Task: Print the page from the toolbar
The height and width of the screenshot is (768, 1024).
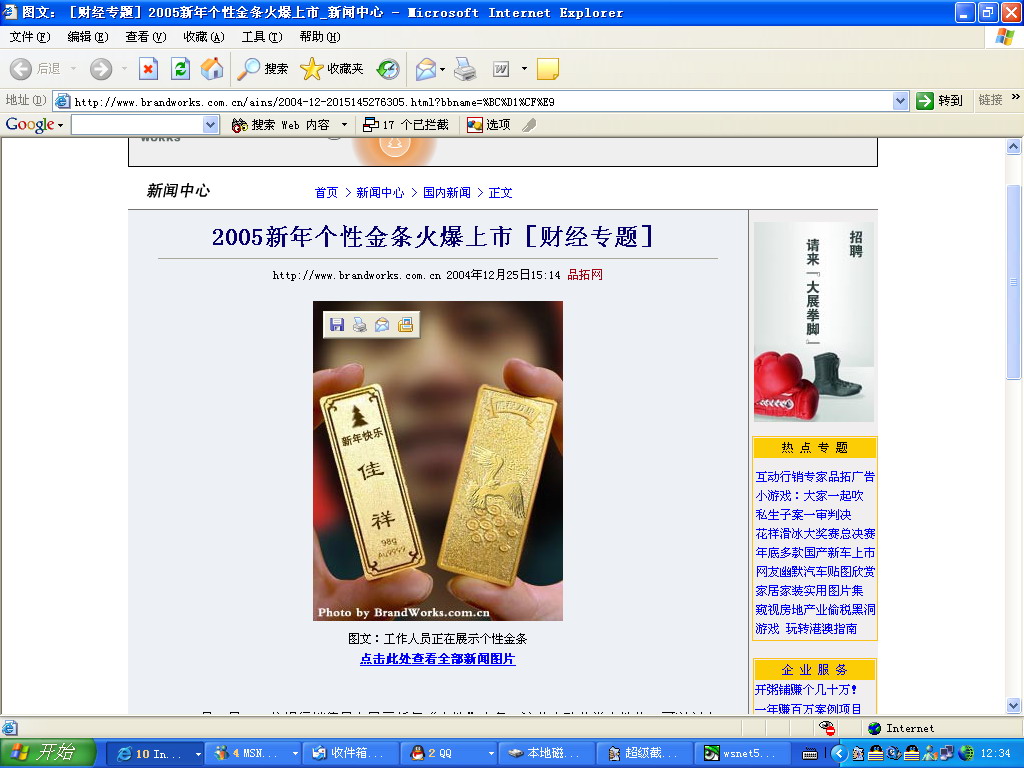Action: coord(465,69)
